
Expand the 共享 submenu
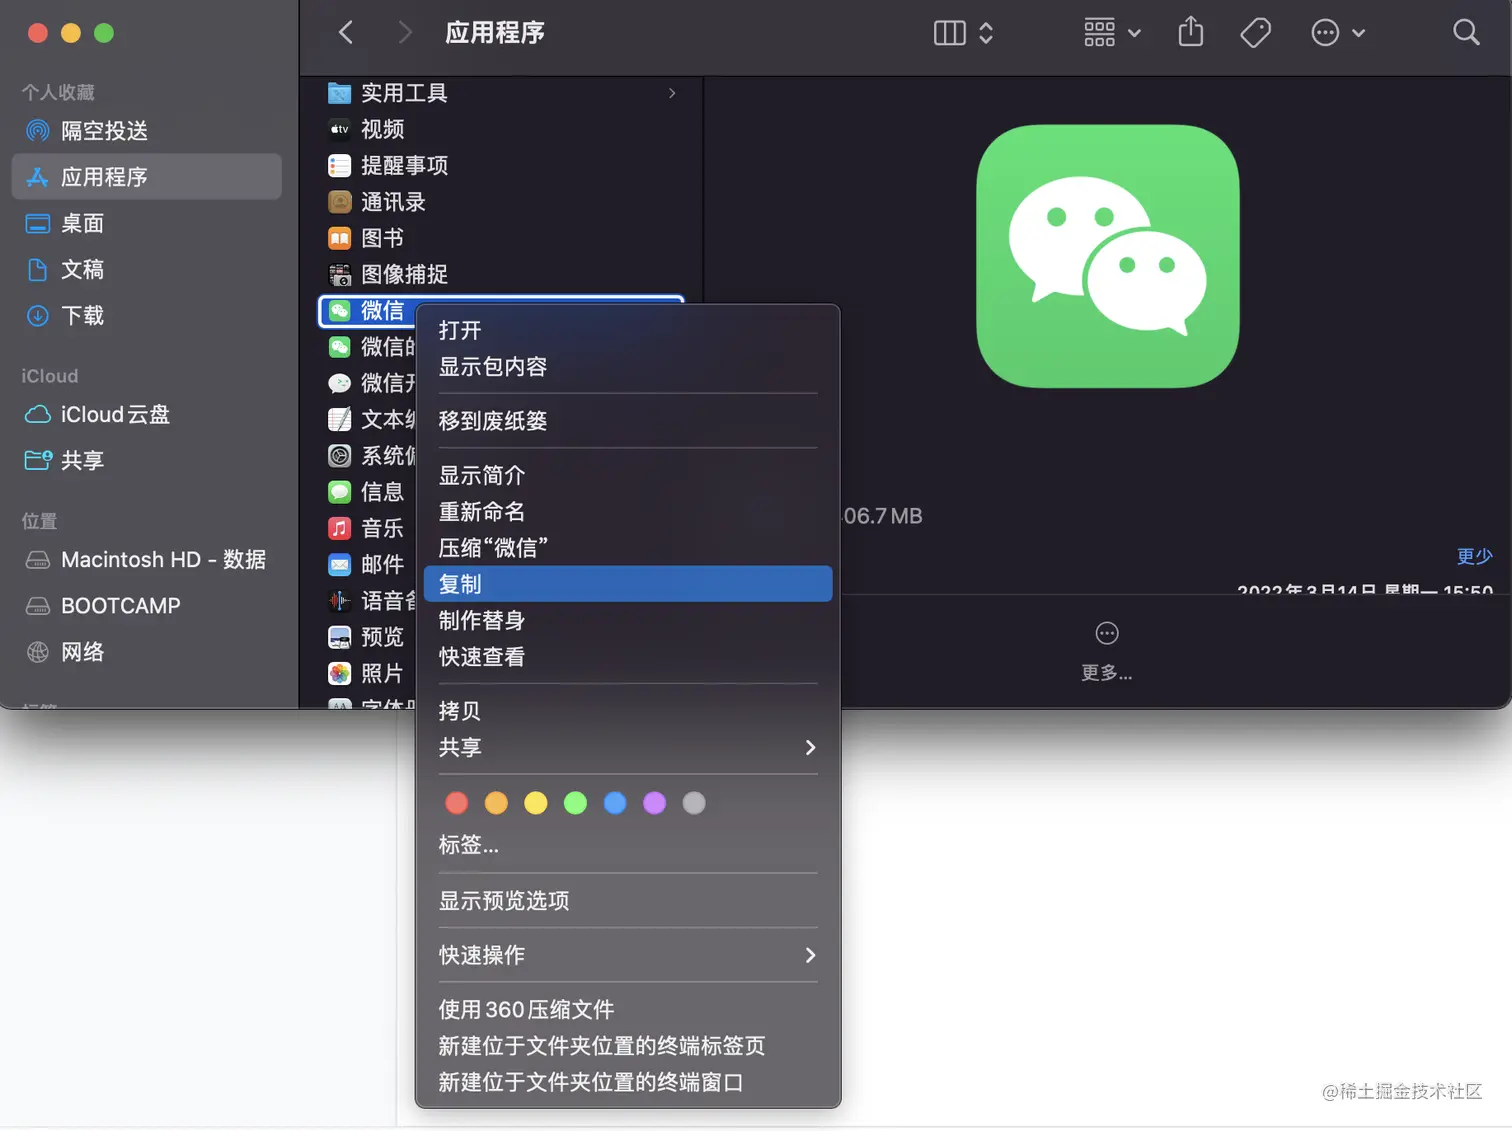tap(628, 747)
